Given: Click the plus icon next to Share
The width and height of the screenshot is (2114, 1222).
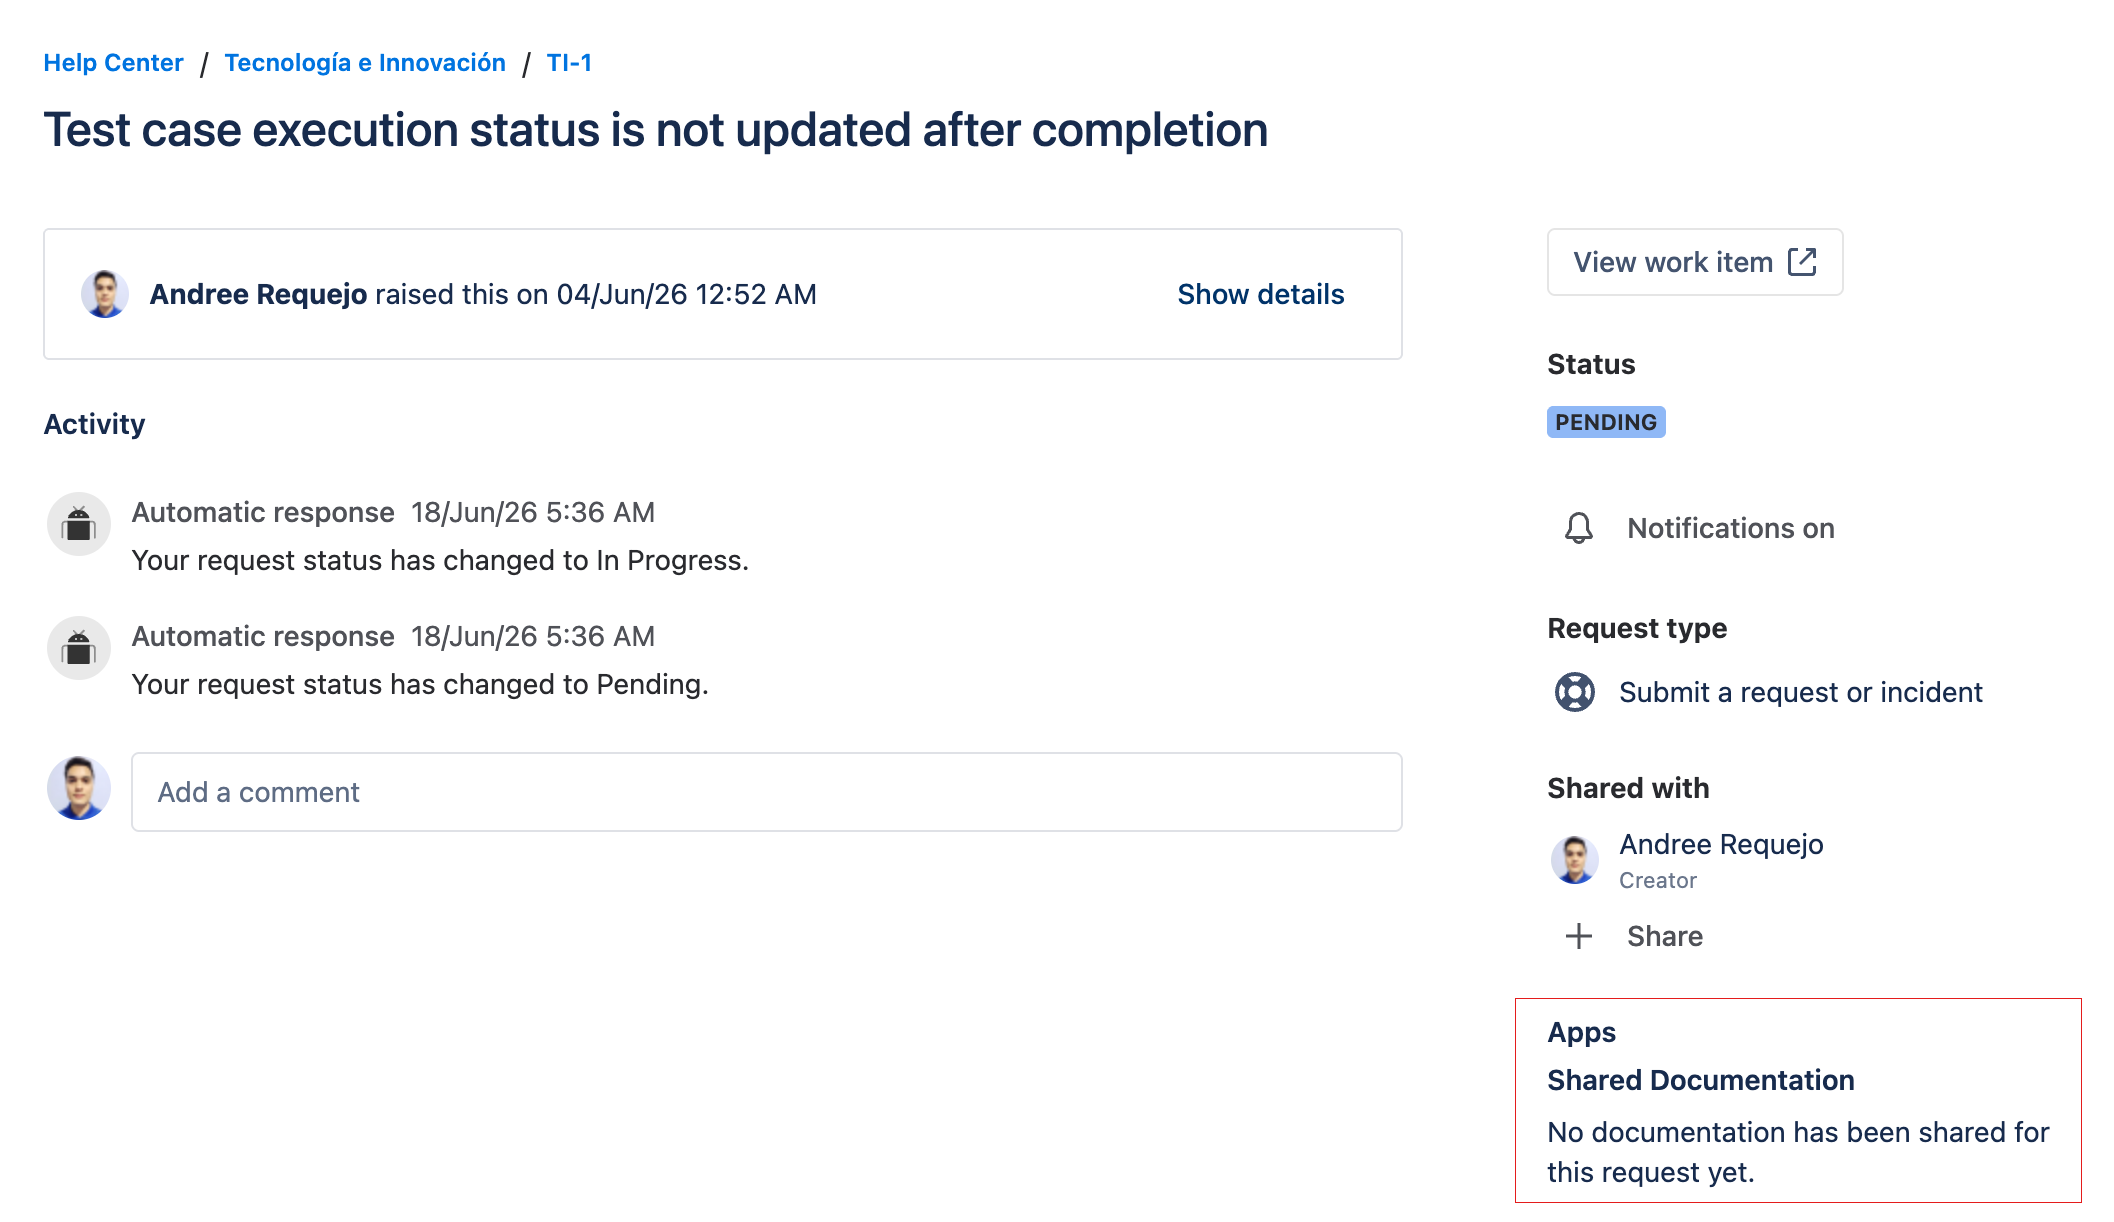Looking at the screenshot, I should pyautogui.click(x=1579, y=936).
